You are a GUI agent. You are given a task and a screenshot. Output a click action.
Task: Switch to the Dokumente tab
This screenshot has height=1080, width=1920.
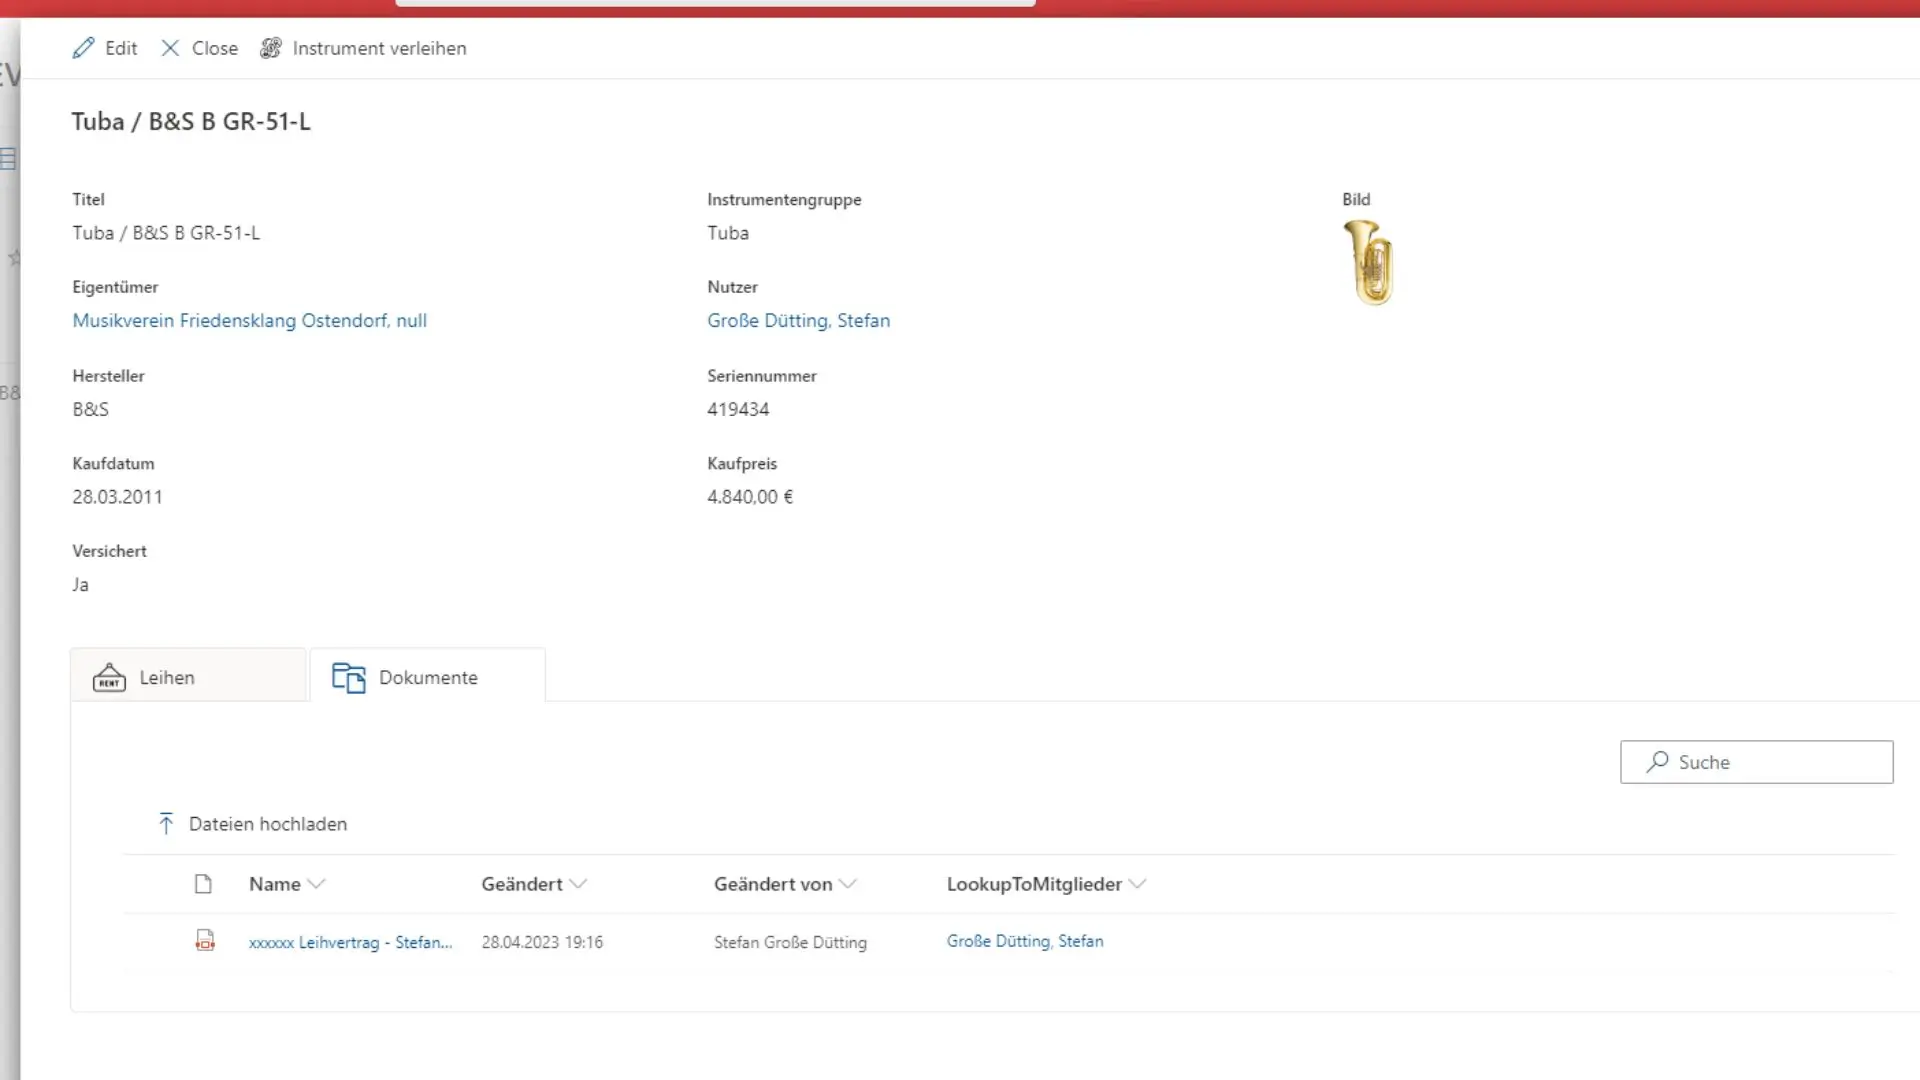[x=427, y=677]
